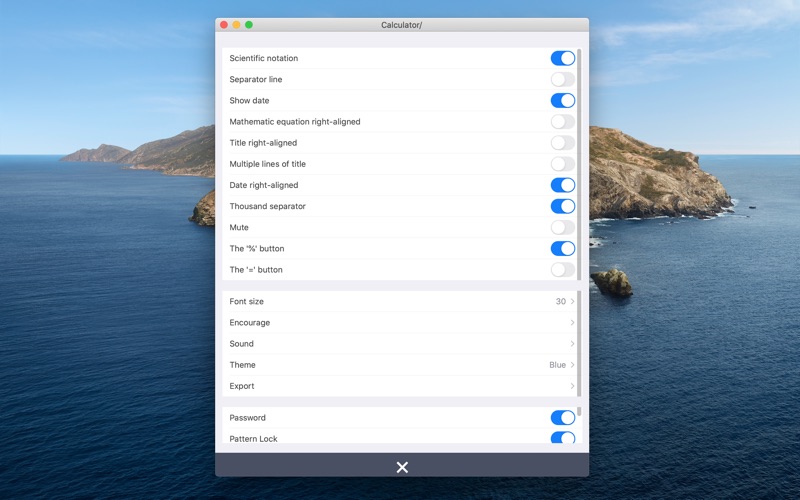Disable the Date right-aligned switch
This screenshot has width=800, height=500.
pyautogui.click(x=563, y=185)
